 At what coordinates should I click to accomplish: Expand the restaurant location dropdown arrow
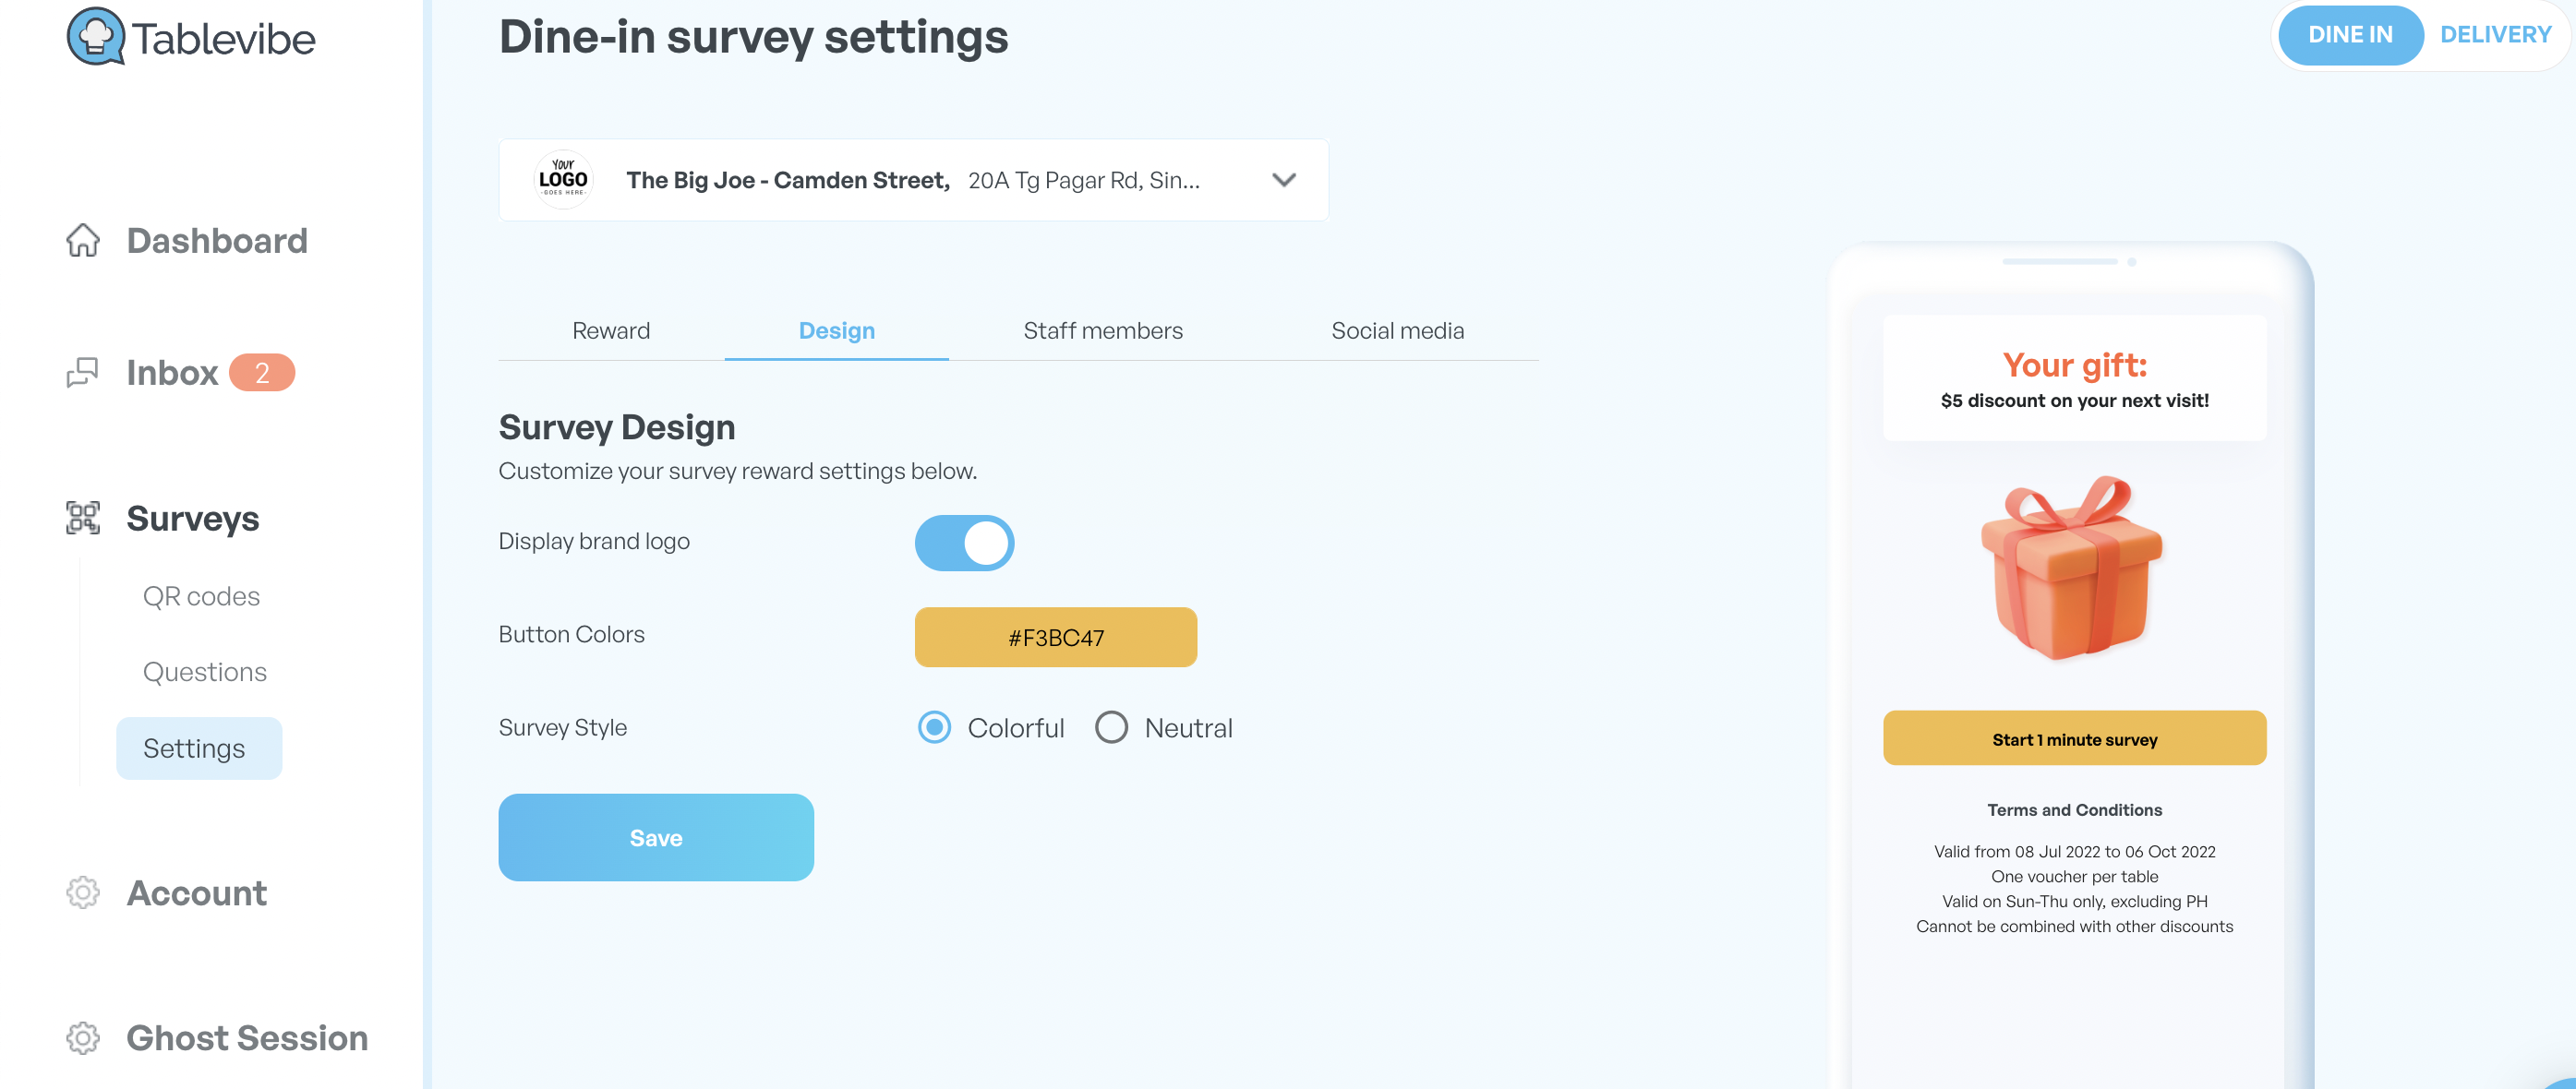(1284, 180)
